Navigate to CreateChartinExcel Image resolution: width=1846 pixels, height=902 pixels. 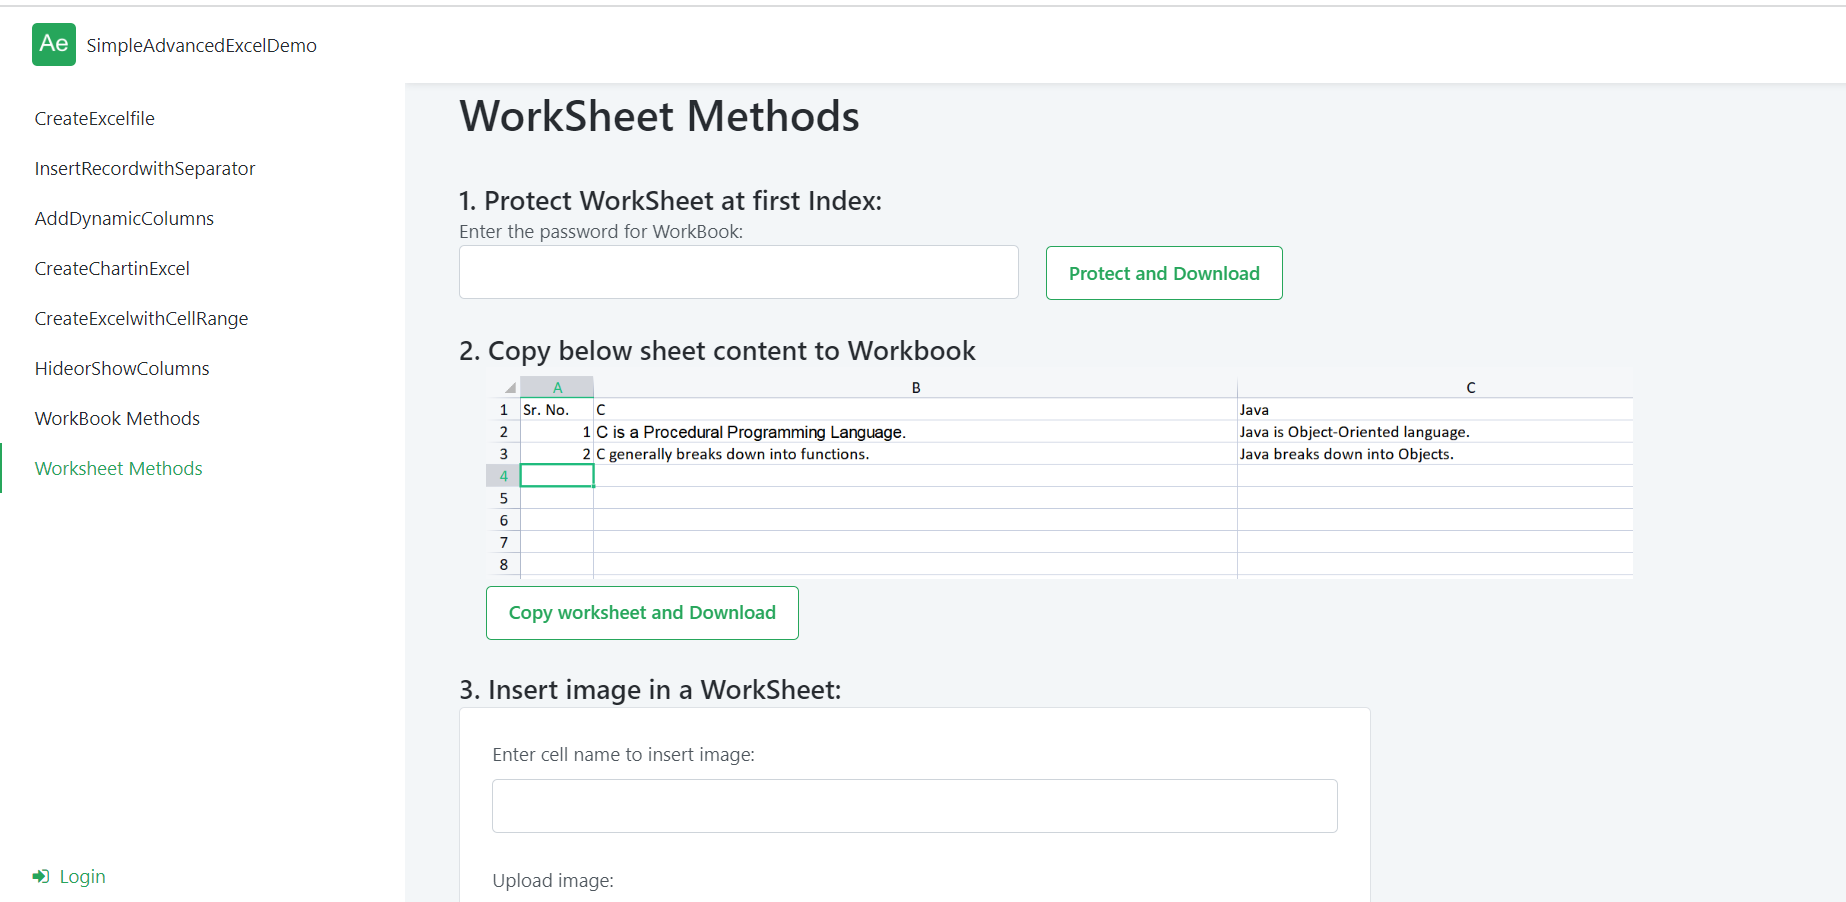tap(112, 269)
